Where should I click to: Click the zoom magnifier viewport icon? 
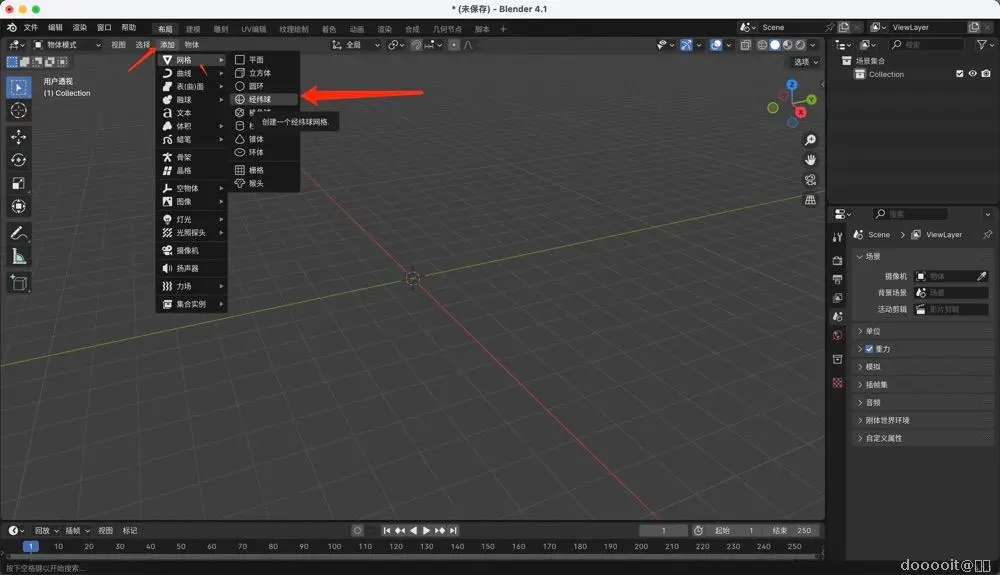tap(810, 140)
